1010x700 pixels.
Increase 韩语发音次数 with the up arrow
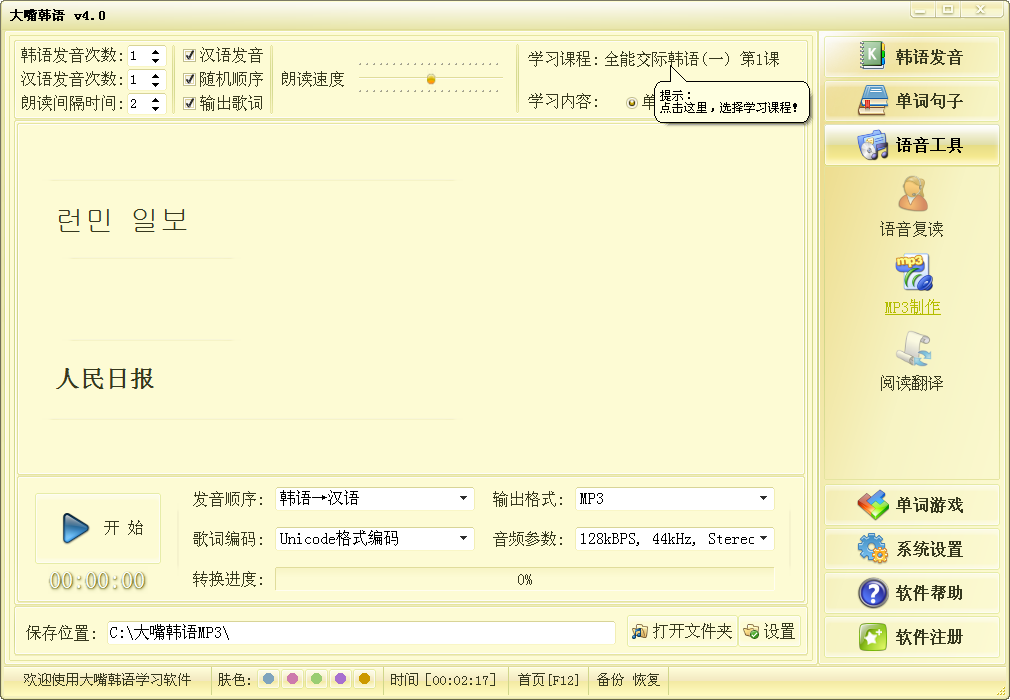155,52
